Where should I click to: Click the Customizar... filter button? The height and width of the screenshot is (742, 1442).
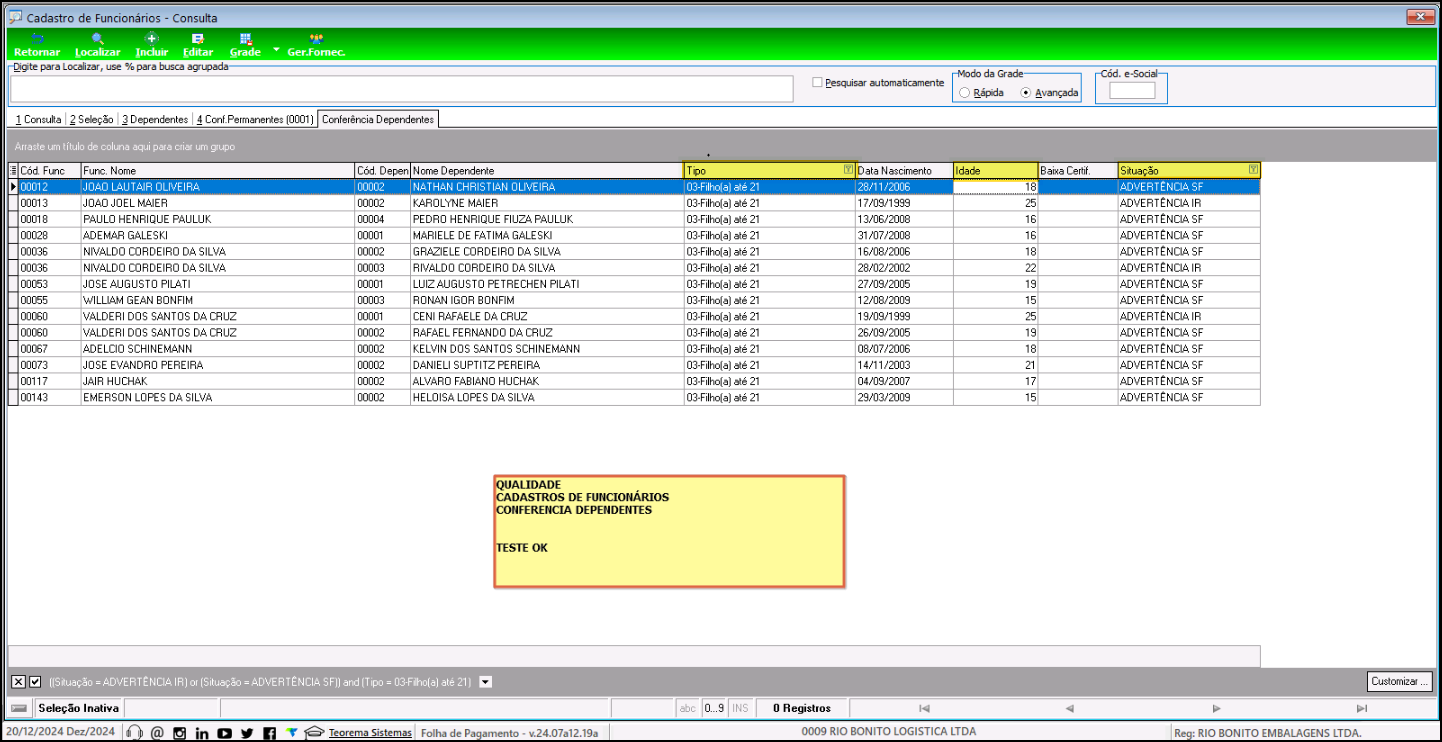click(x=1400, y=681)
